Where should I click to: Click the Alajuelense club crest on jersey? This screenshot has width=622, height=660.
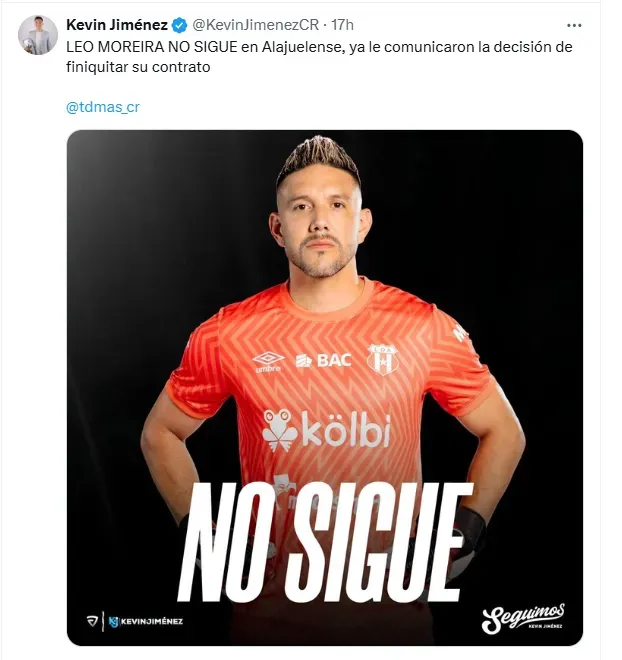click(x=382, y=359)
